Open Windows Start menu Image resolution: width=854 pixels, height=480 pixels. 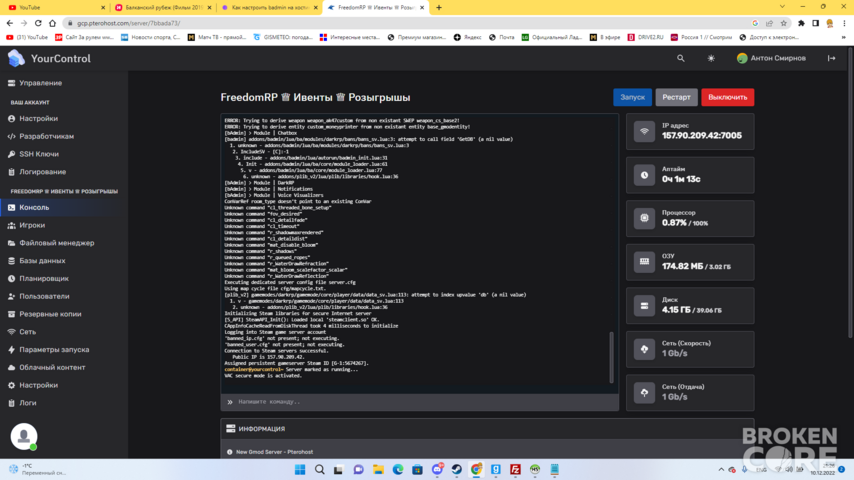(300, 470)
